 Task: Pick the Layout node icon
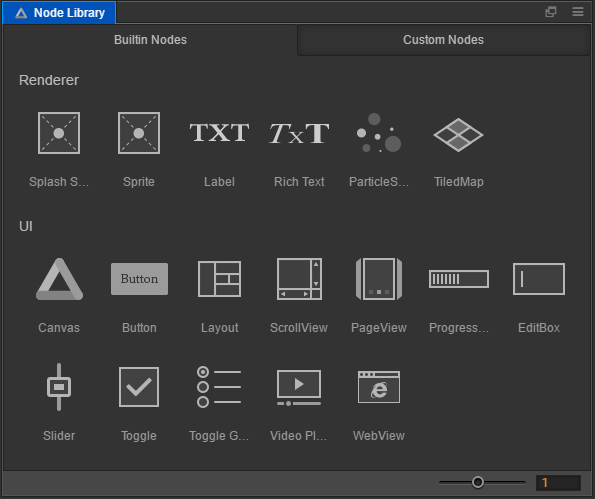pyautogui.click(x=219, y=279)
